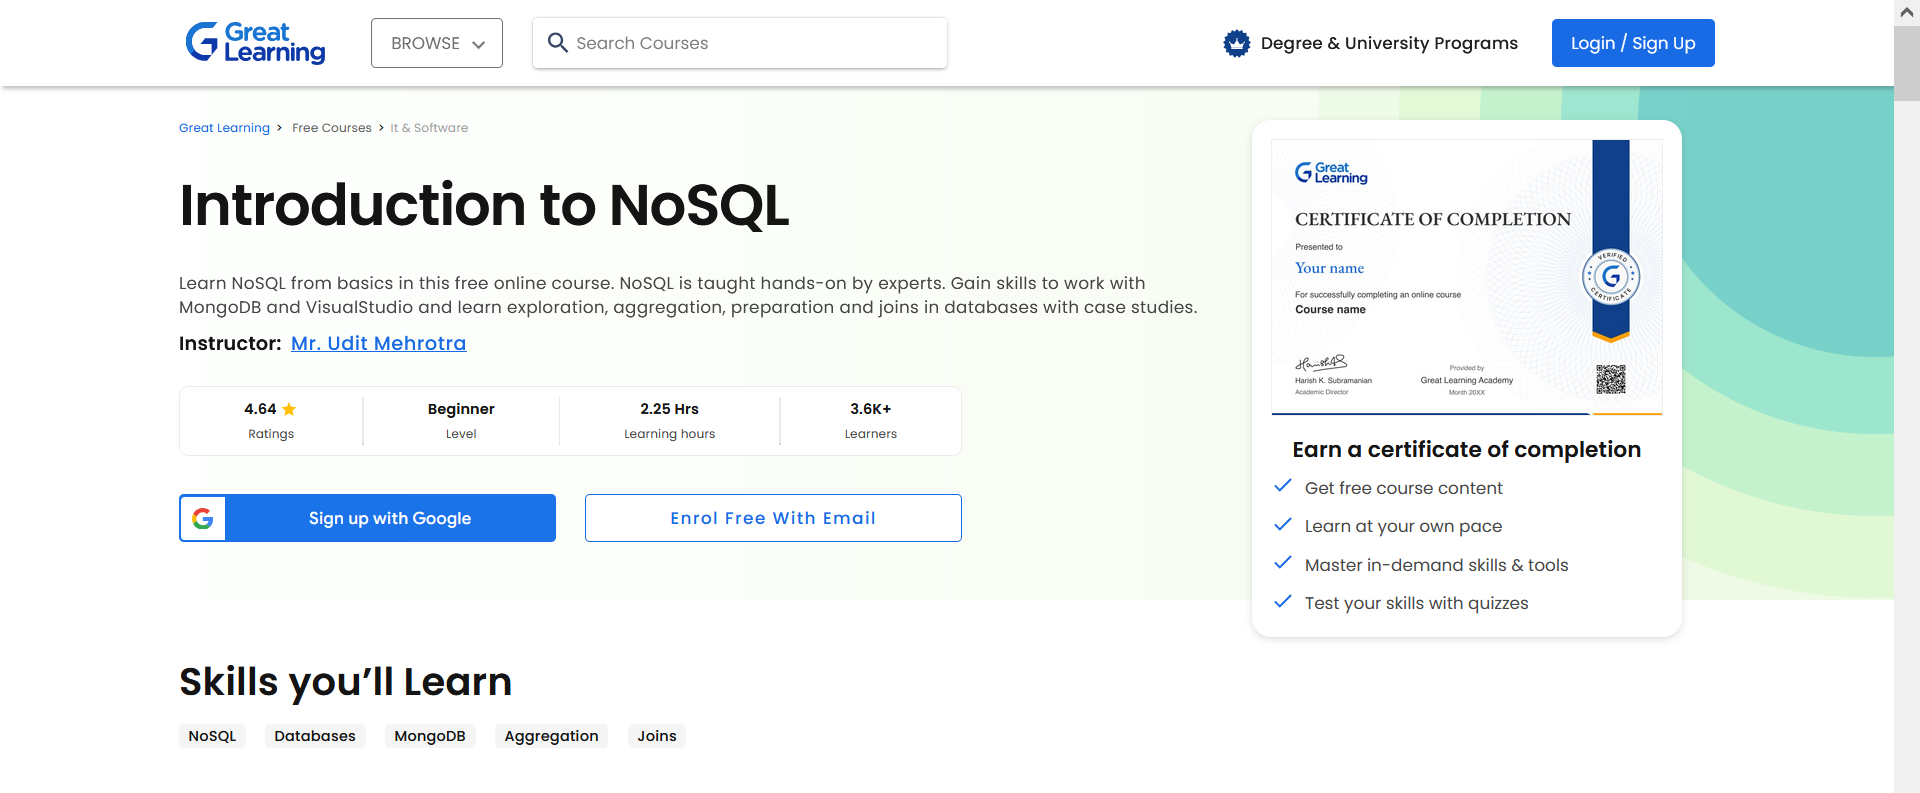Expand the BROWSE chevron arrow
The height and width of the screenshot is (793, 1920).
(x=479, y=44)
